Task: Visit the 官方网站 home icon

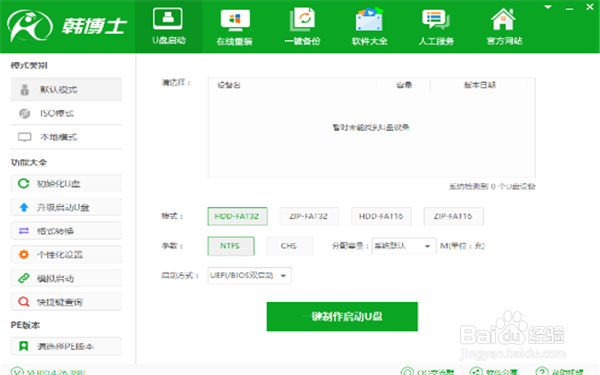Action: point(503,19)
